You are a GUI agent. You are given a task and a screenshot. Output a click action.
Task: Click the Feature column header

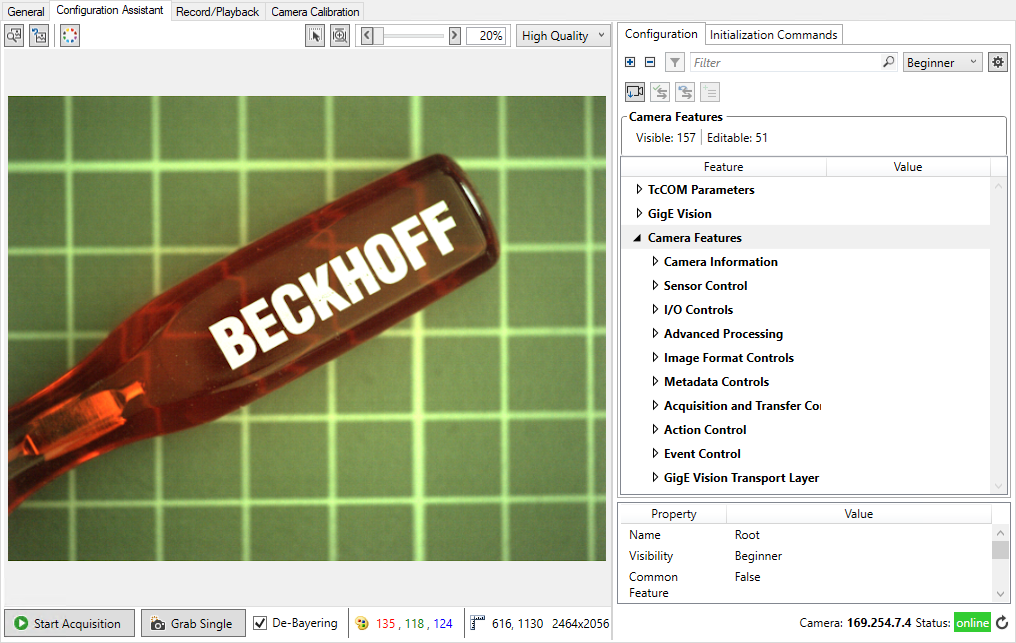click(x=723, y=167)
